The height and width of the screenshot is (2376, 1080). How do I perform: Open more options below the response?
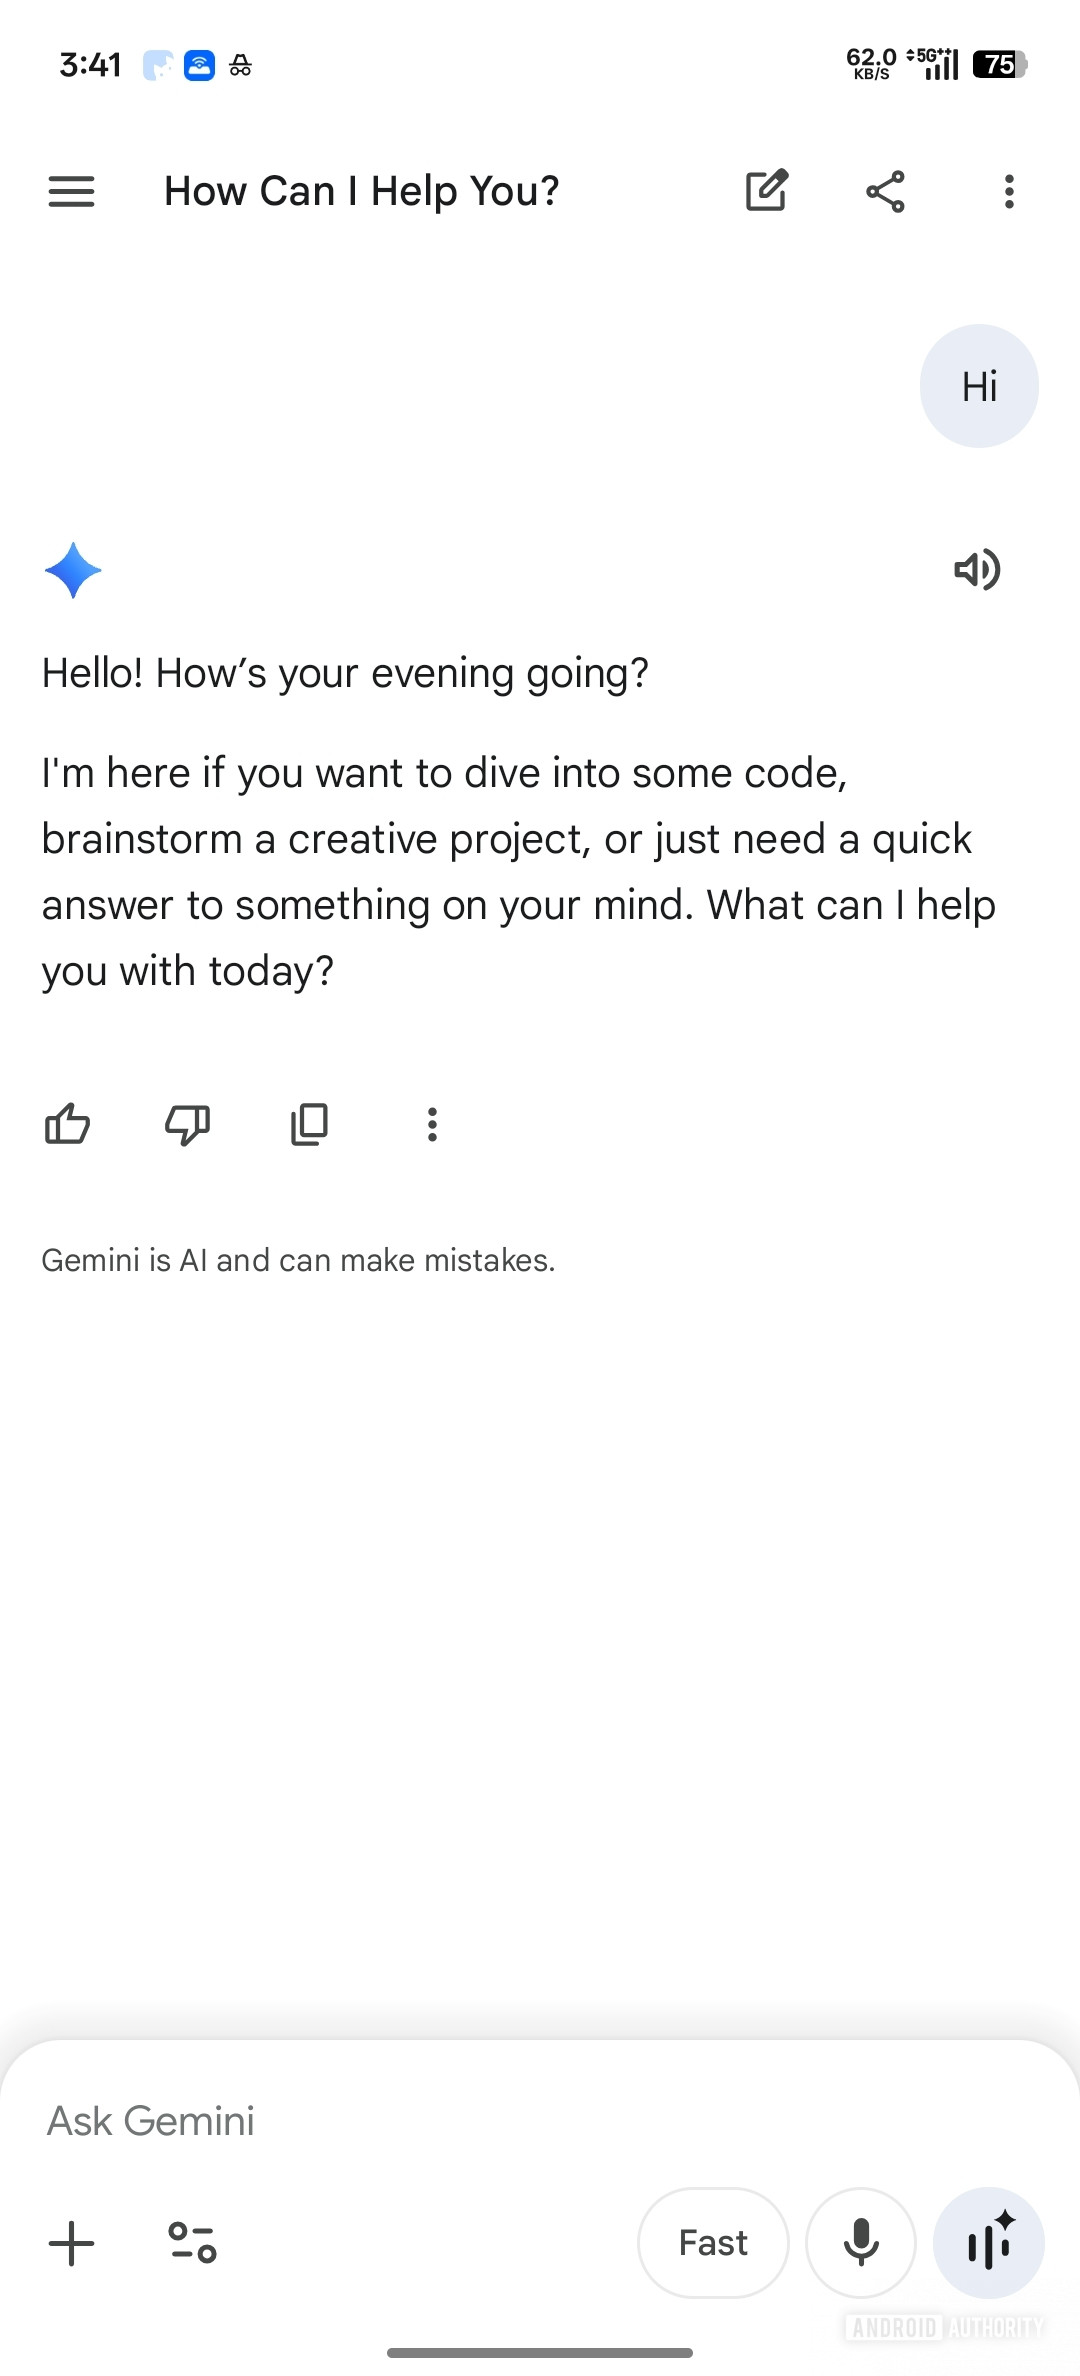coord(432,1125)
